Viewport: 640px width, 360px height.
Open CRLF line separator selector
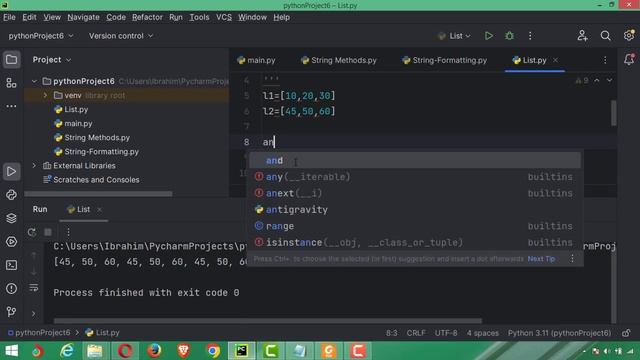click(416, 333)
